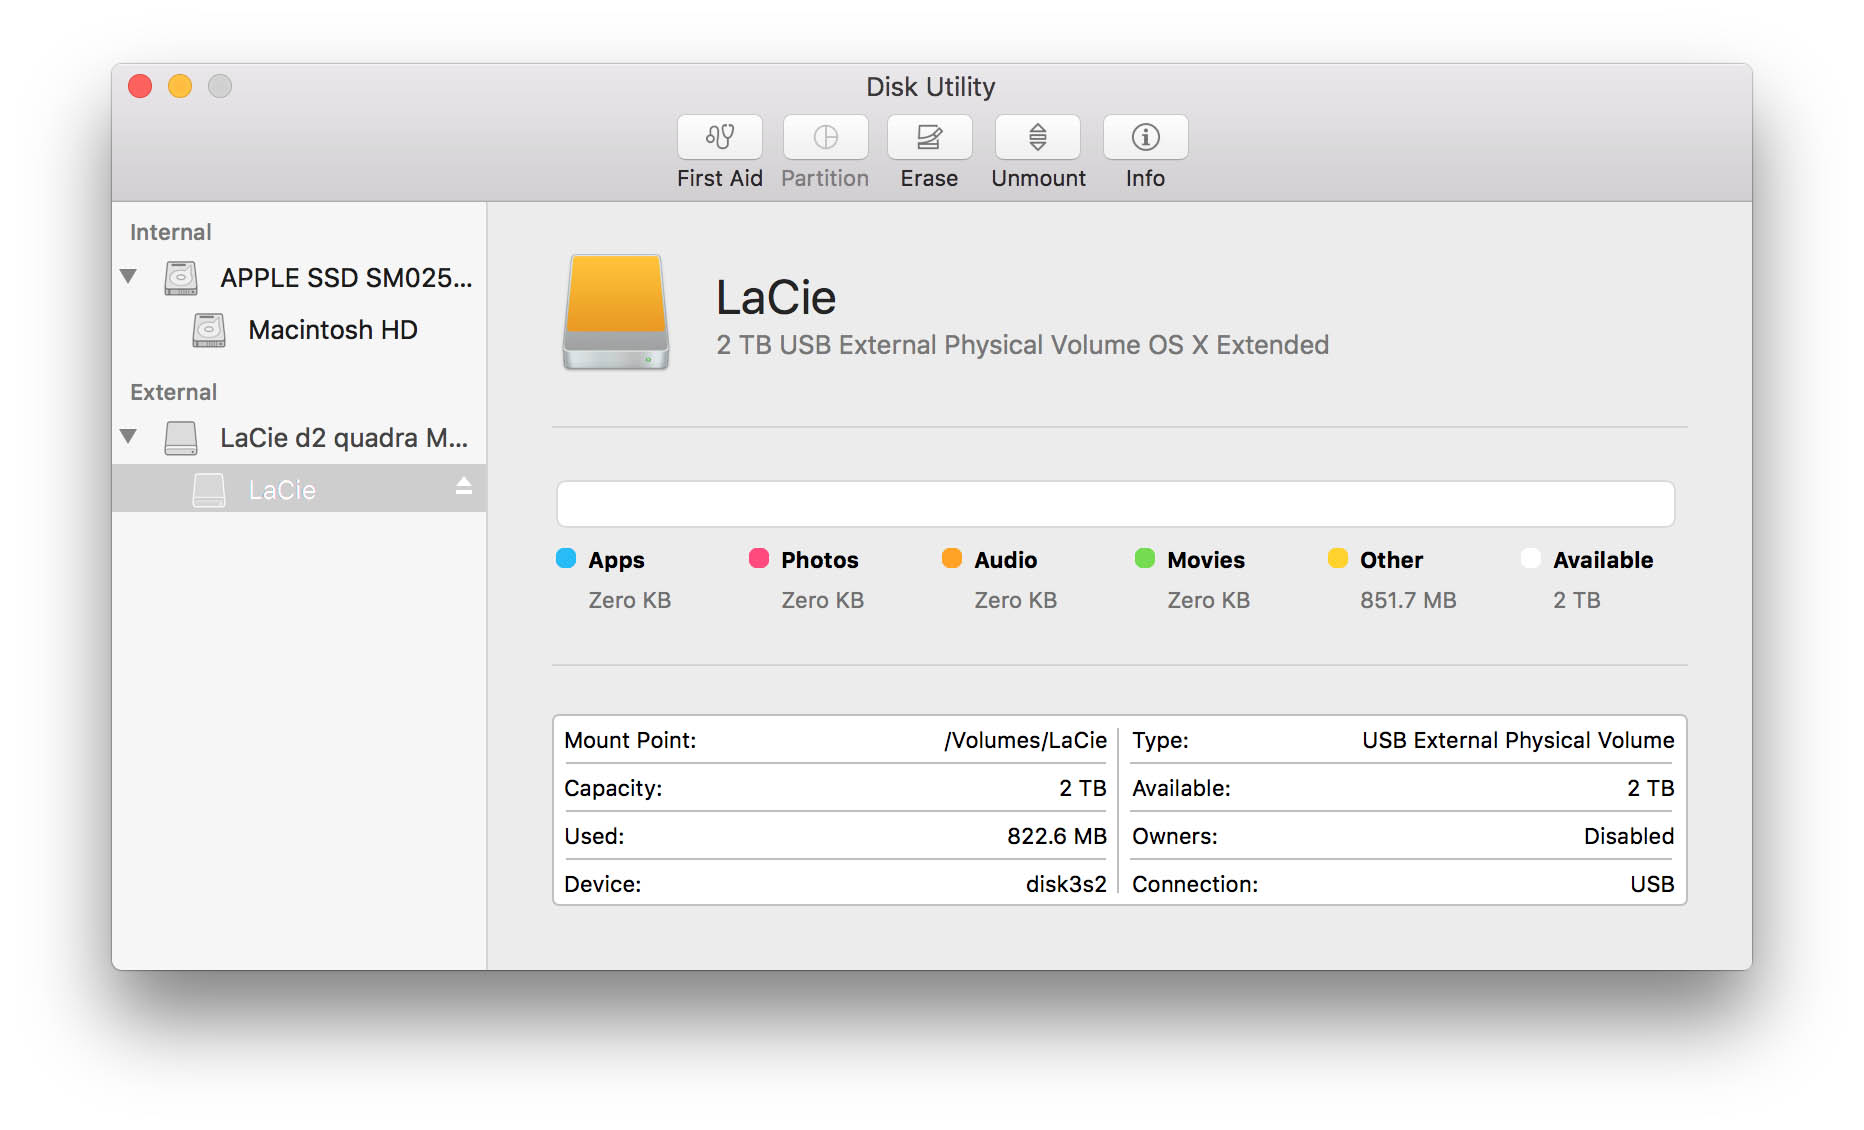Click the "USB External Physical Volume" type value

point(1518,741)
